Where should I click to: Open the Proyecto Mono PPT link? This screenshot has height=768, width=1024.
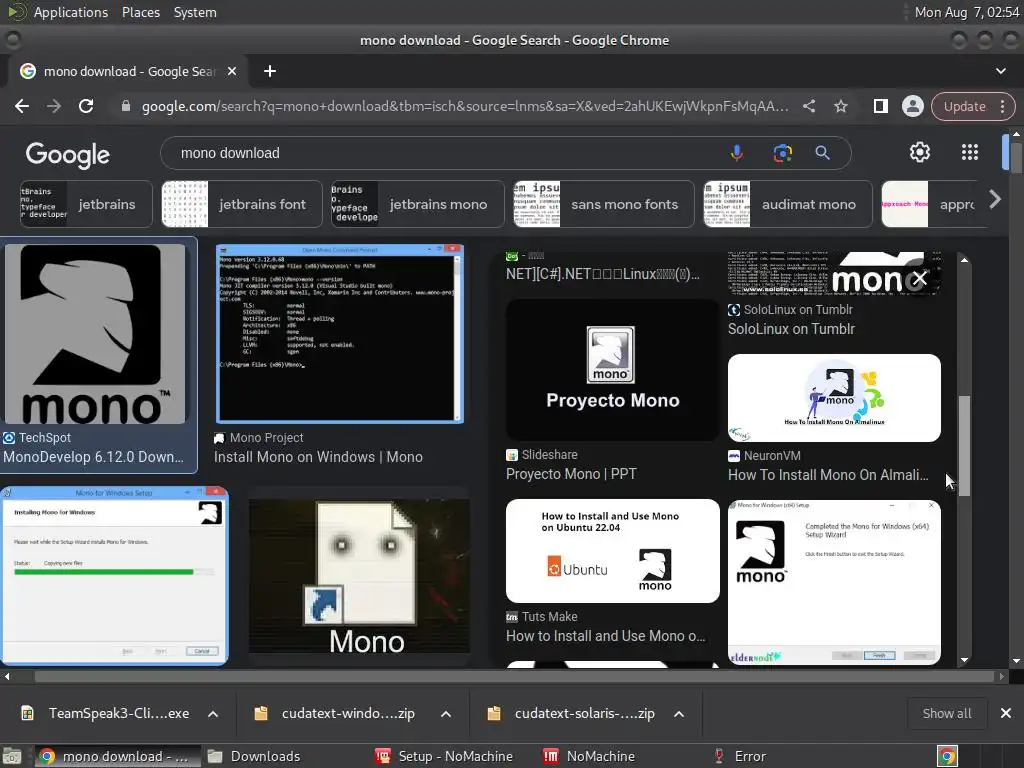(x=571, y=473)
